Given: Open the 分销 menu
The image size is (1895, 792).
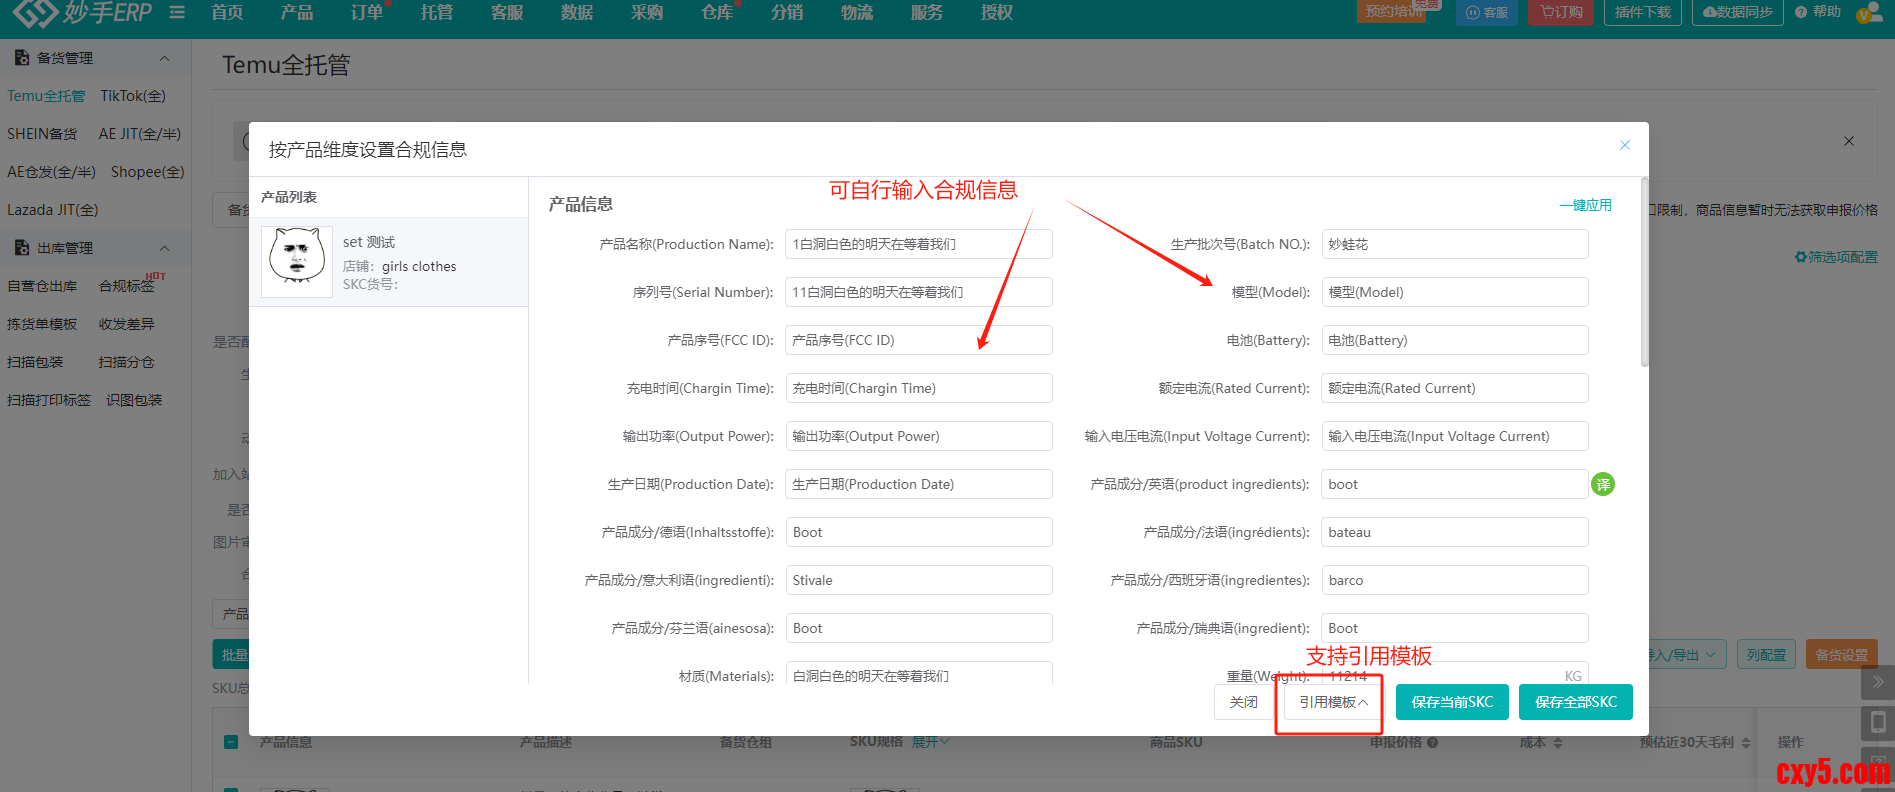Looking at the screenshot, I should (787, 12).
